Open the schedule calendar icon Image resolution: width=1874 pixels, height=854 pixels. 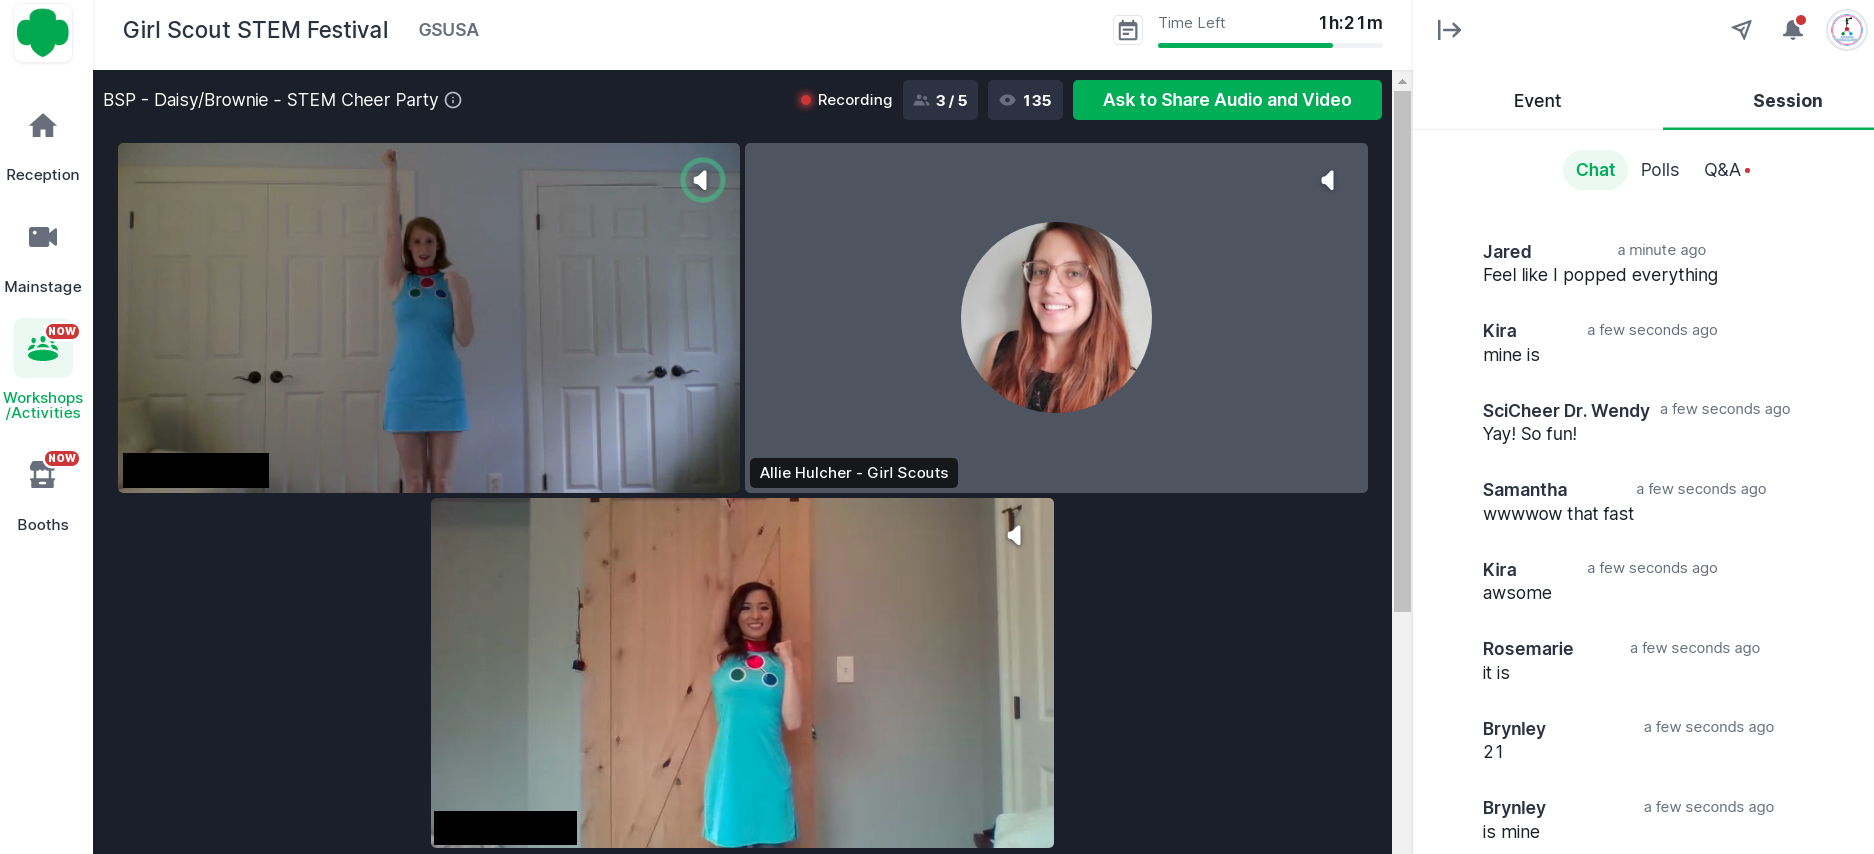(x=1127, y=31)
